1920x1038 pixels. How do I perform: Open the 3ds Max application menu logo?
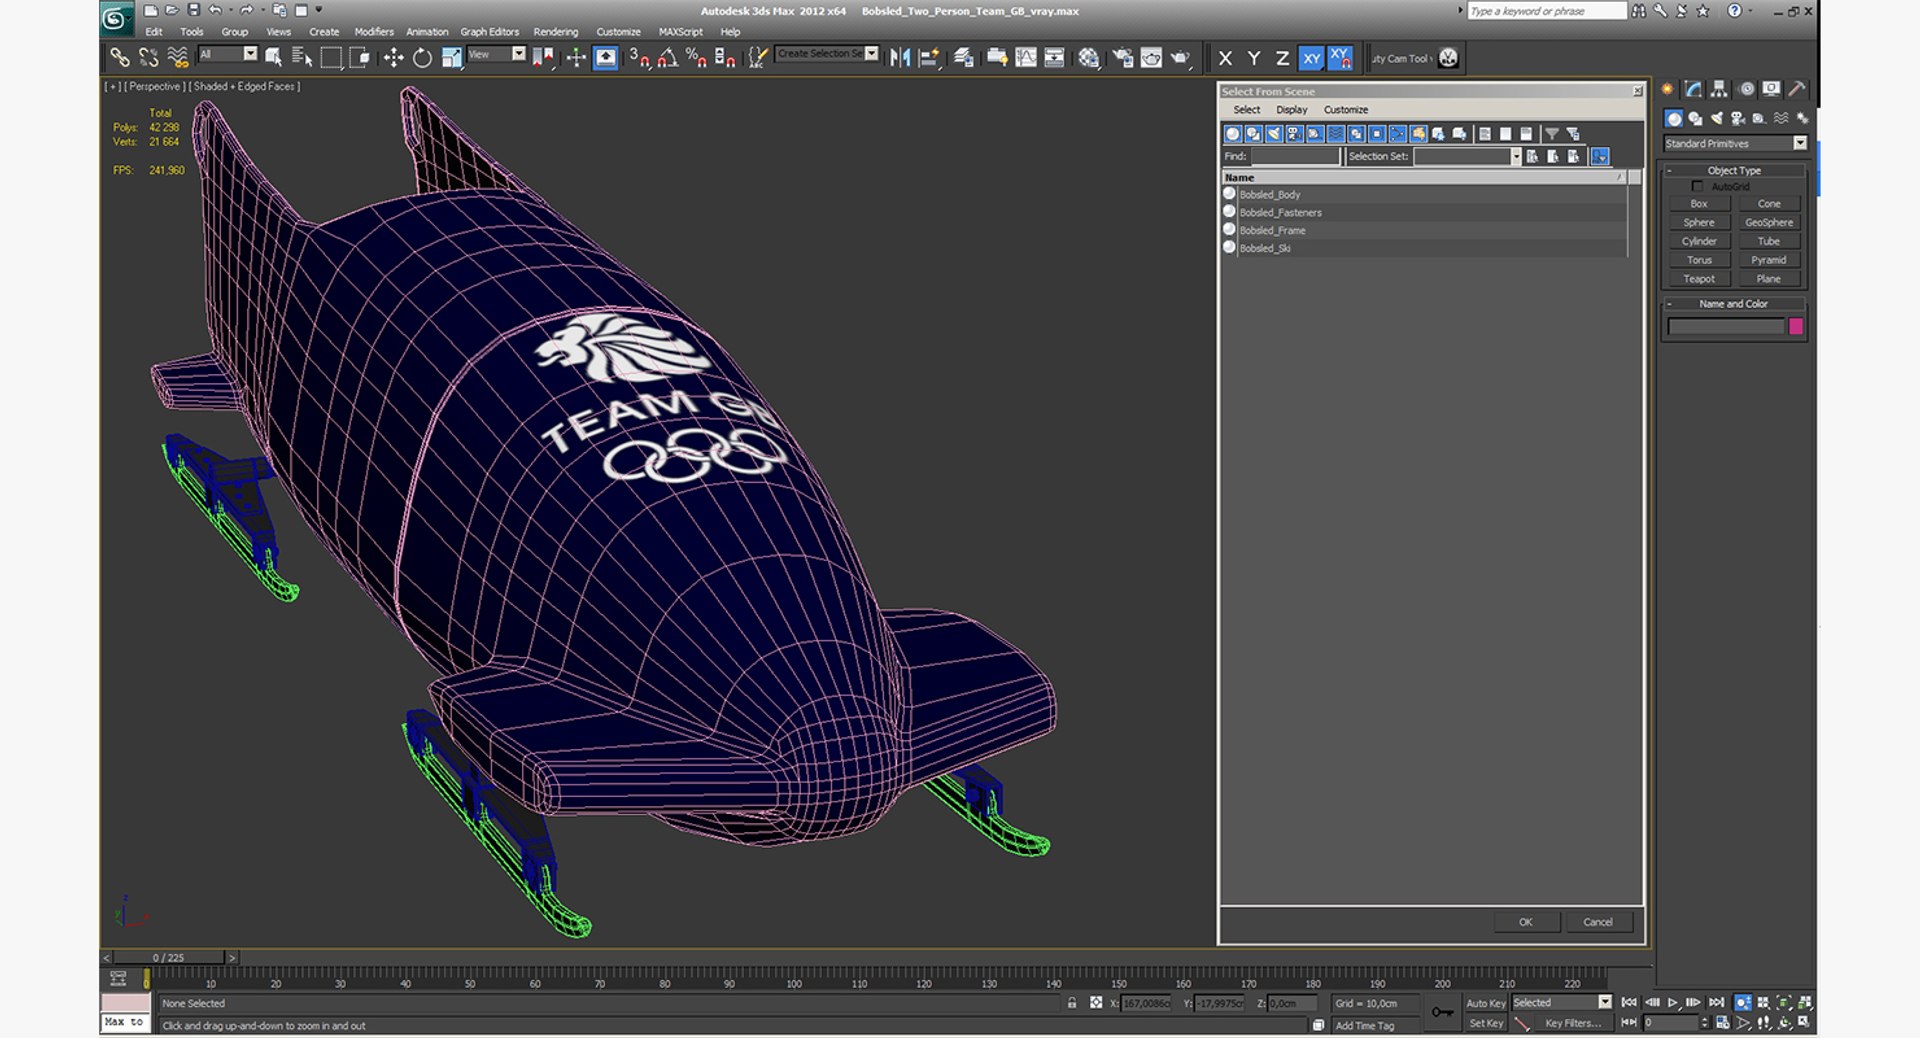(116, 17)
